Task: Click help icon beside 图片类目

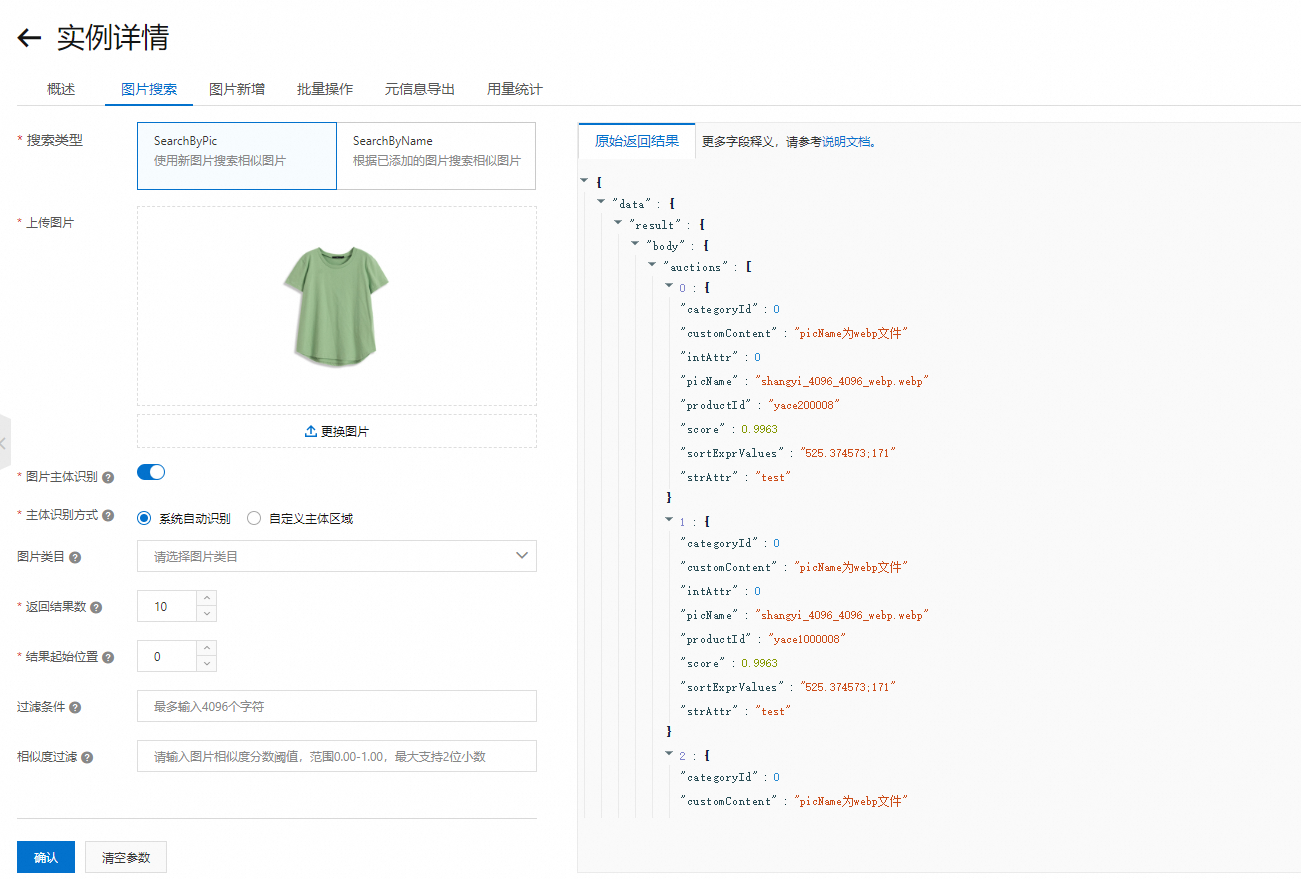Action: 75,557
